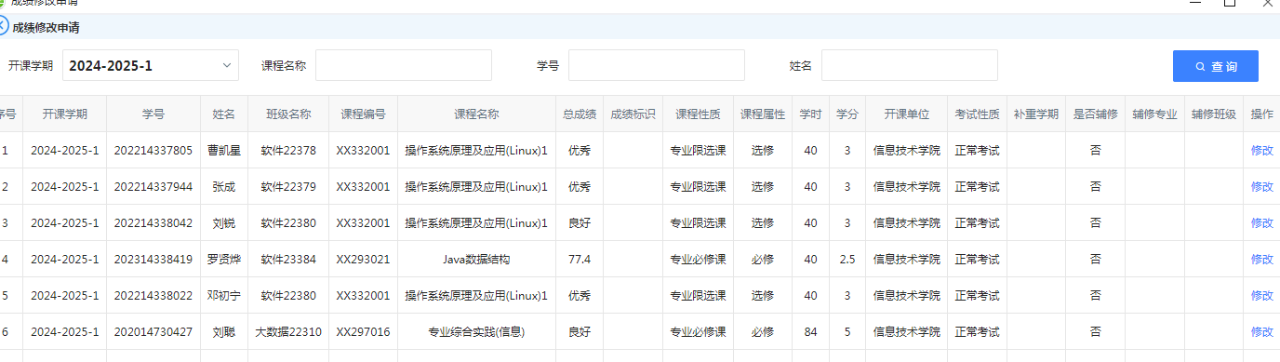Image resolution: width=1280 pixels, height=362 pixels.
Task: Click 修改 link for 刘锐
Action: click(1262, 223)
